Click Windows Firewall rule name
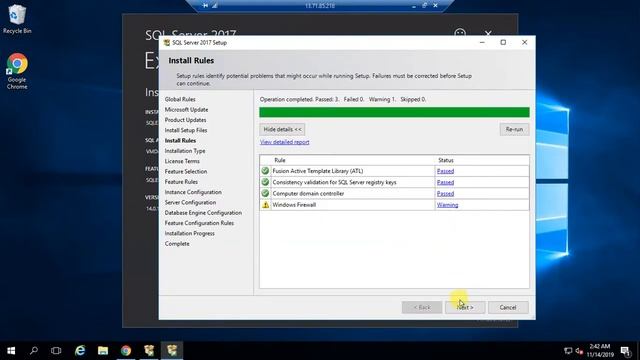 (294, 205)
